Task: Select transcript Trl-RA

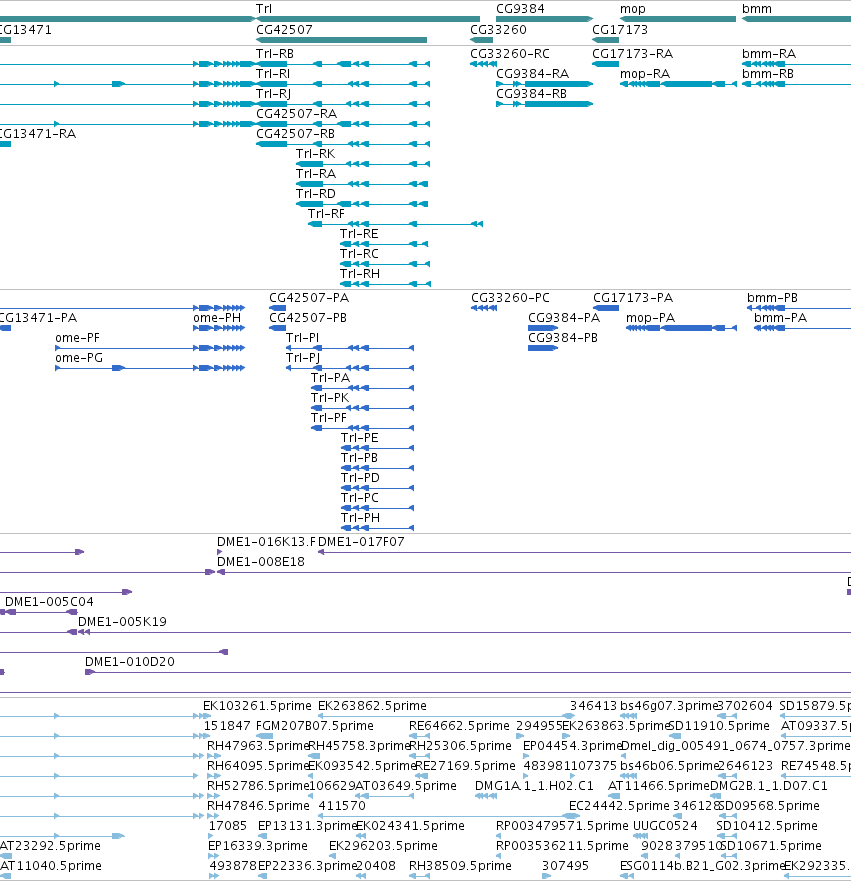Action: (316, 174)
